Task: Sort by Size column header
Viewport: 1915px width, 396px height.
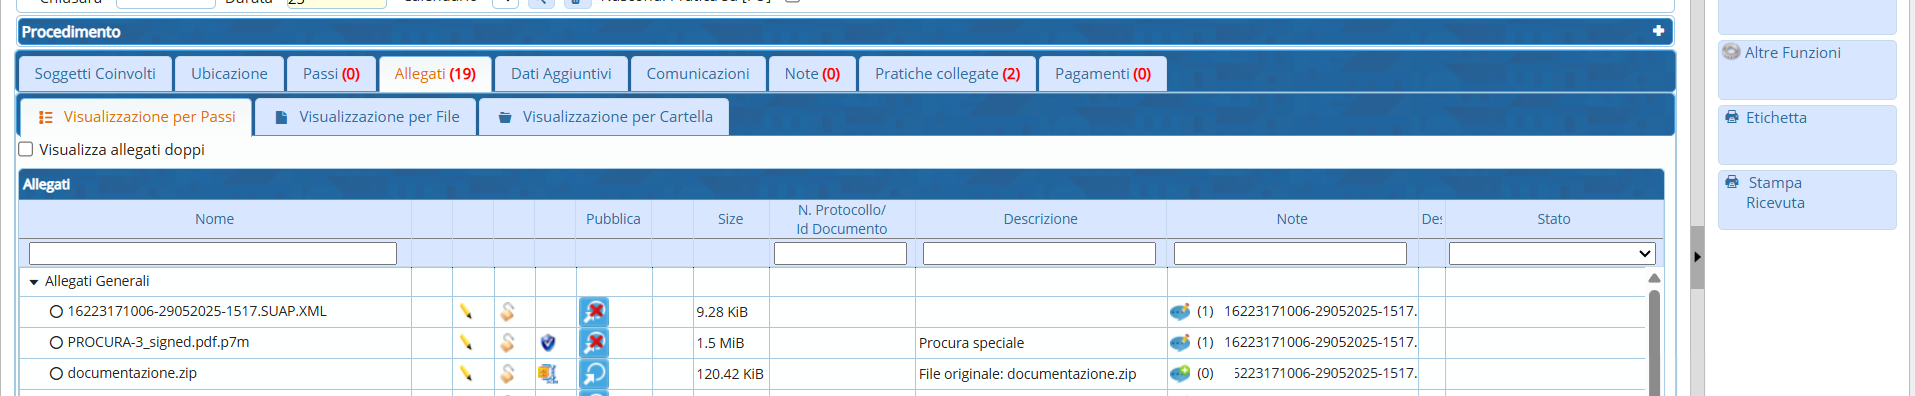Action: 730,219
